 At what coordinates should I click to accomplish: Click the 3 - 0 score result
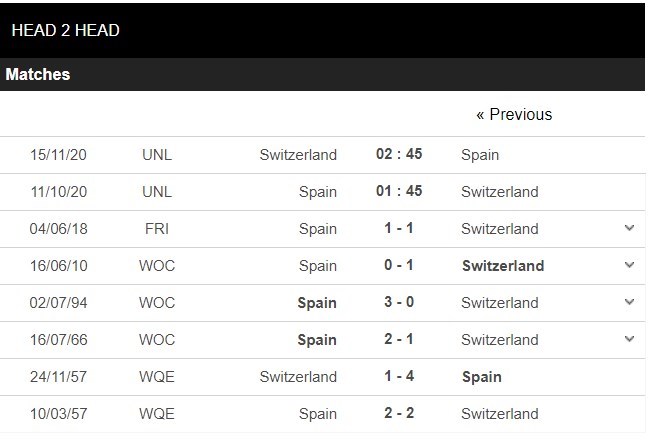[x=398, y=302]
